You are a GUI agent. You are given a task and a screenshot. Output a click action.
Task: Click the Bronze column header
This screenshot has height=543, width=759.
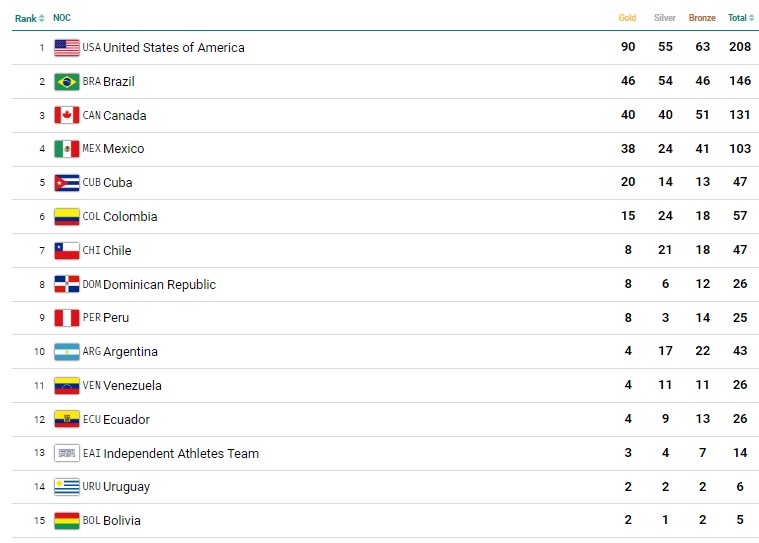point(702,18)
